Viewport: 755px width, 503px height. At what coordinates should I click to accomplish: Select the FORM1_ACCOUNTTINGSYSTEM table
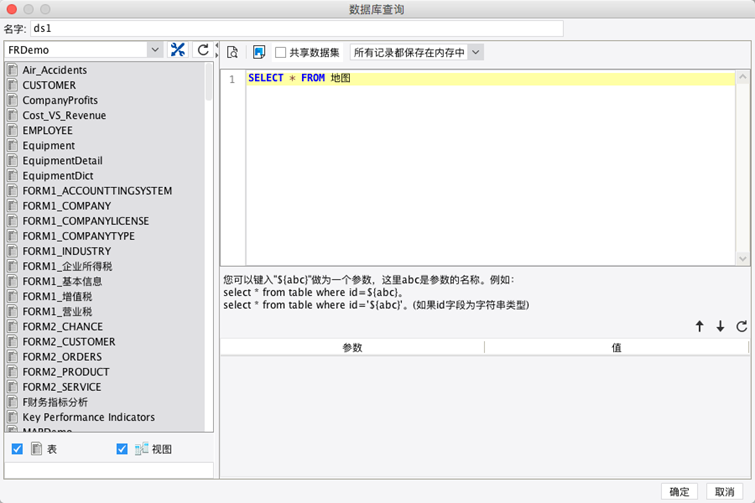tap(97, 191)
